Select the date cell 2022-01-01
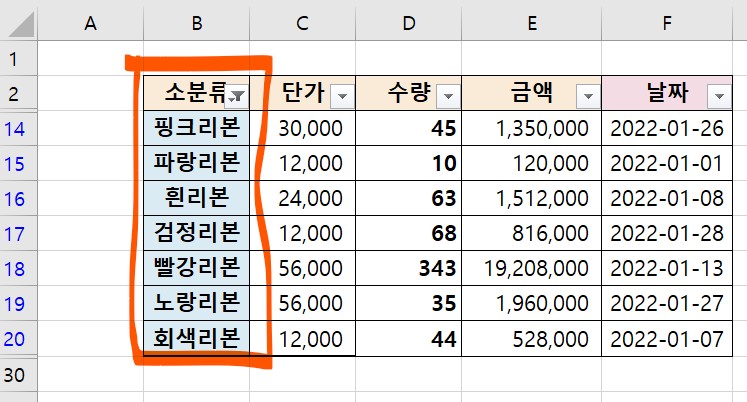This screenshot has height=402, width=747. (667, 163)
